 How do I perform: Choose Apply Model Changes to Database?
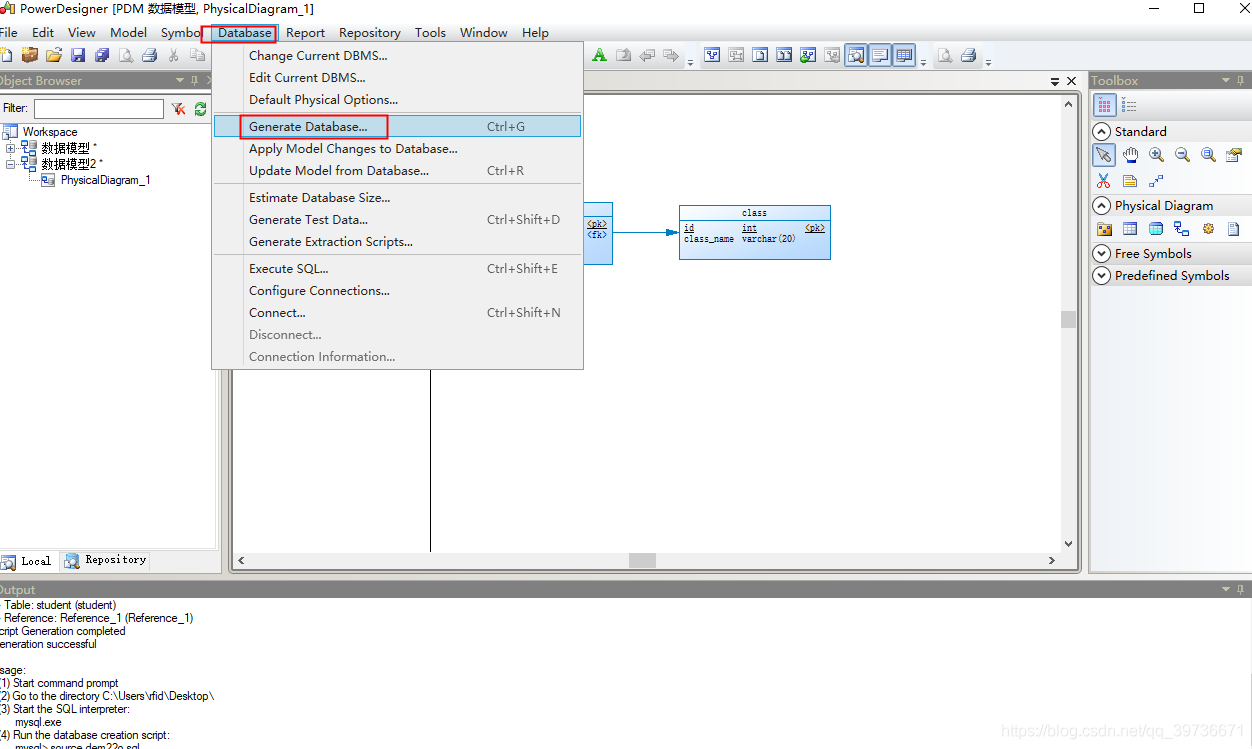coord(397,149)
